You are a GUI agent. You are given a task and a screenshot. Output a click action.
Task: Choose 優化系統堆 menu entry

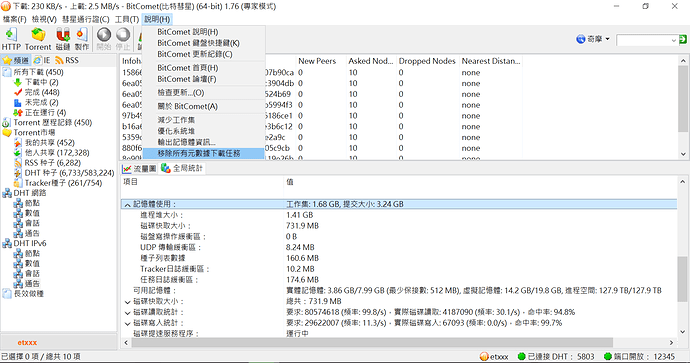(204, 131)
